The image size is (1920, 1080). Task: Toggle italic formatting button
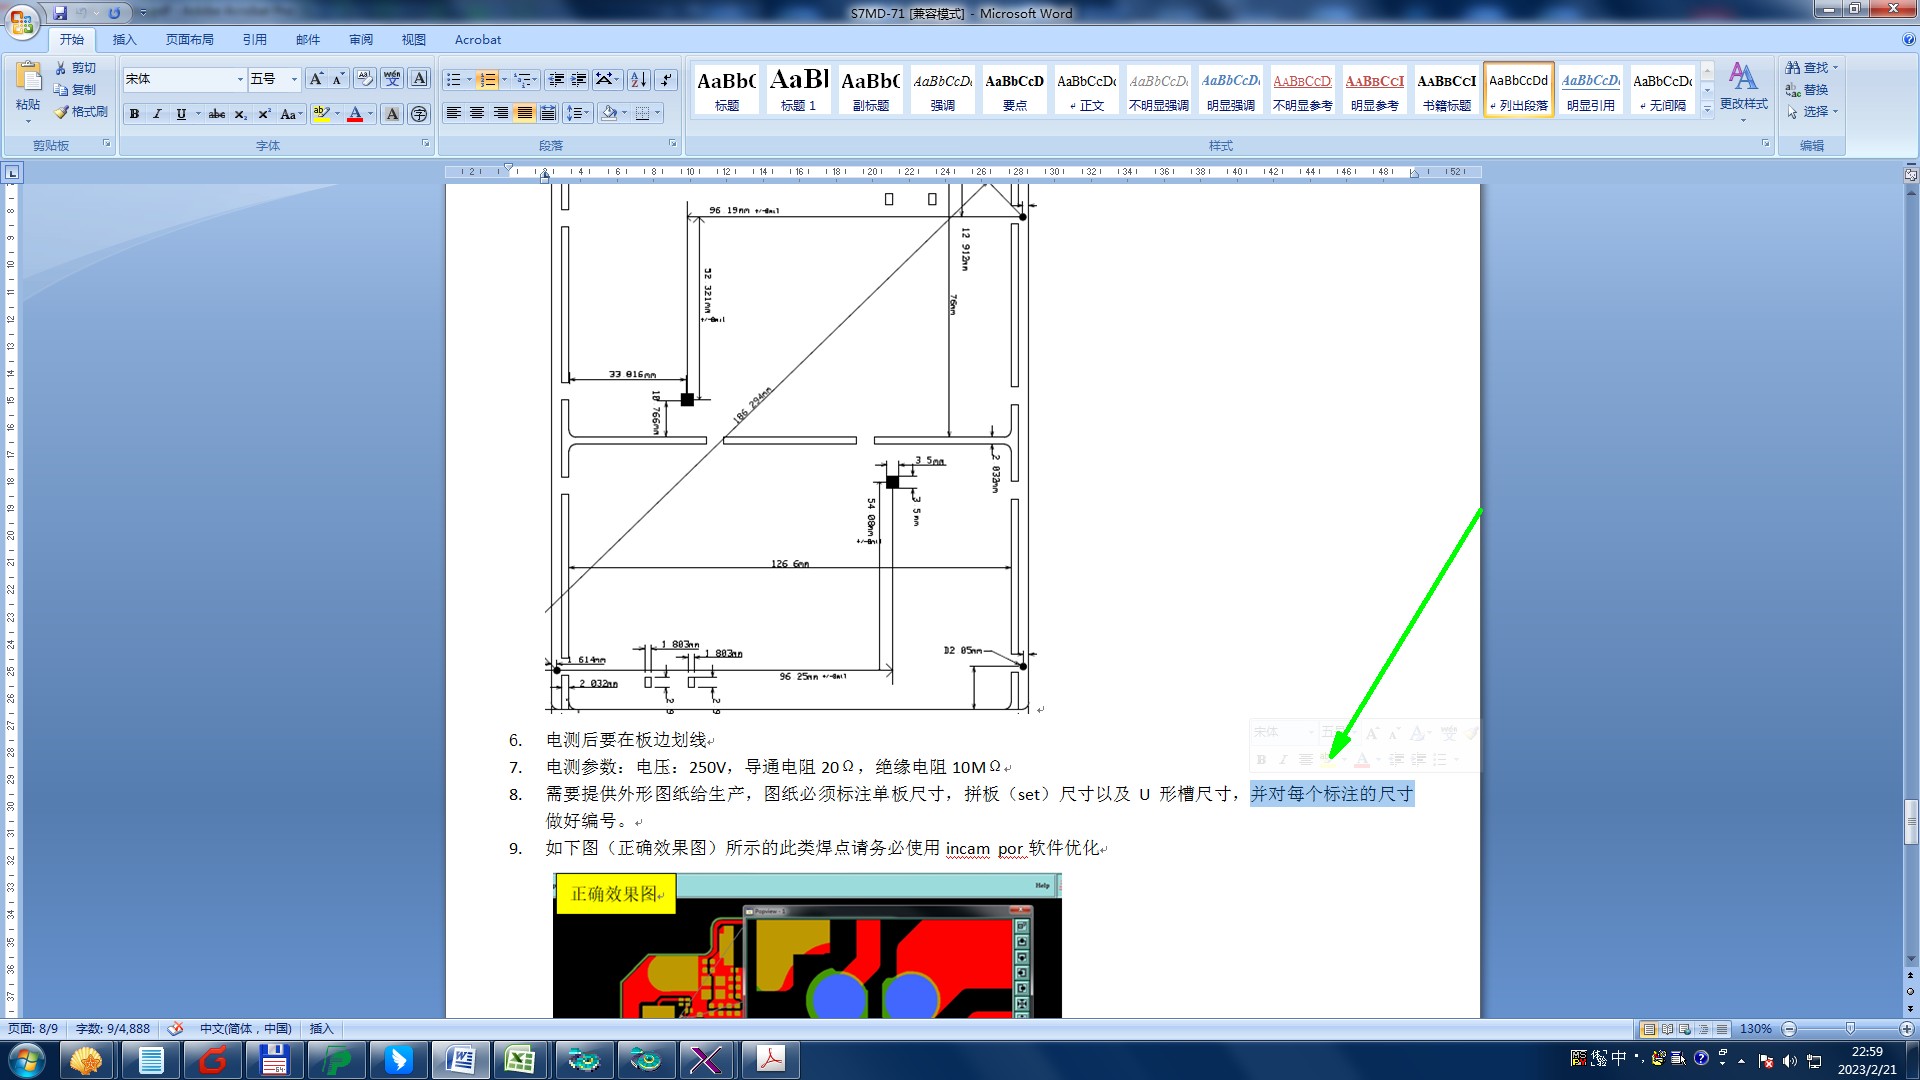(157, 114)
